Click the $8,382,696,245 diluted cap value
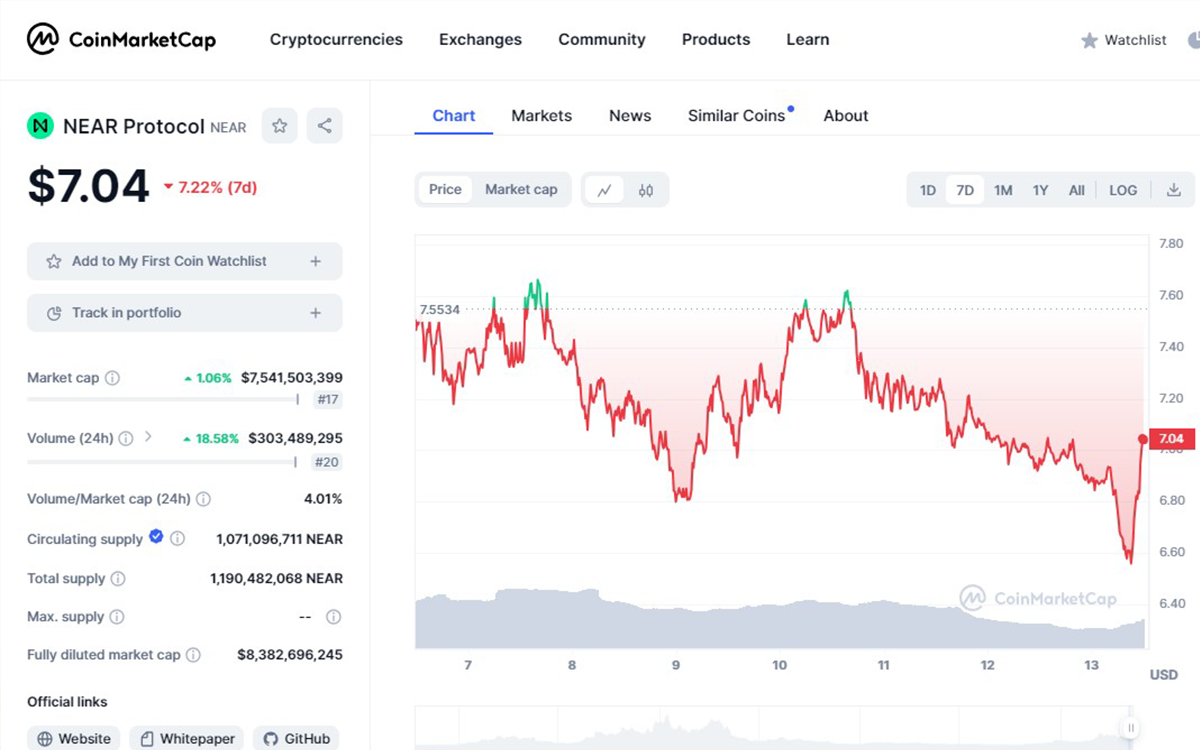Viewport: 1200px width, 750px height. [x=290, y=655]
